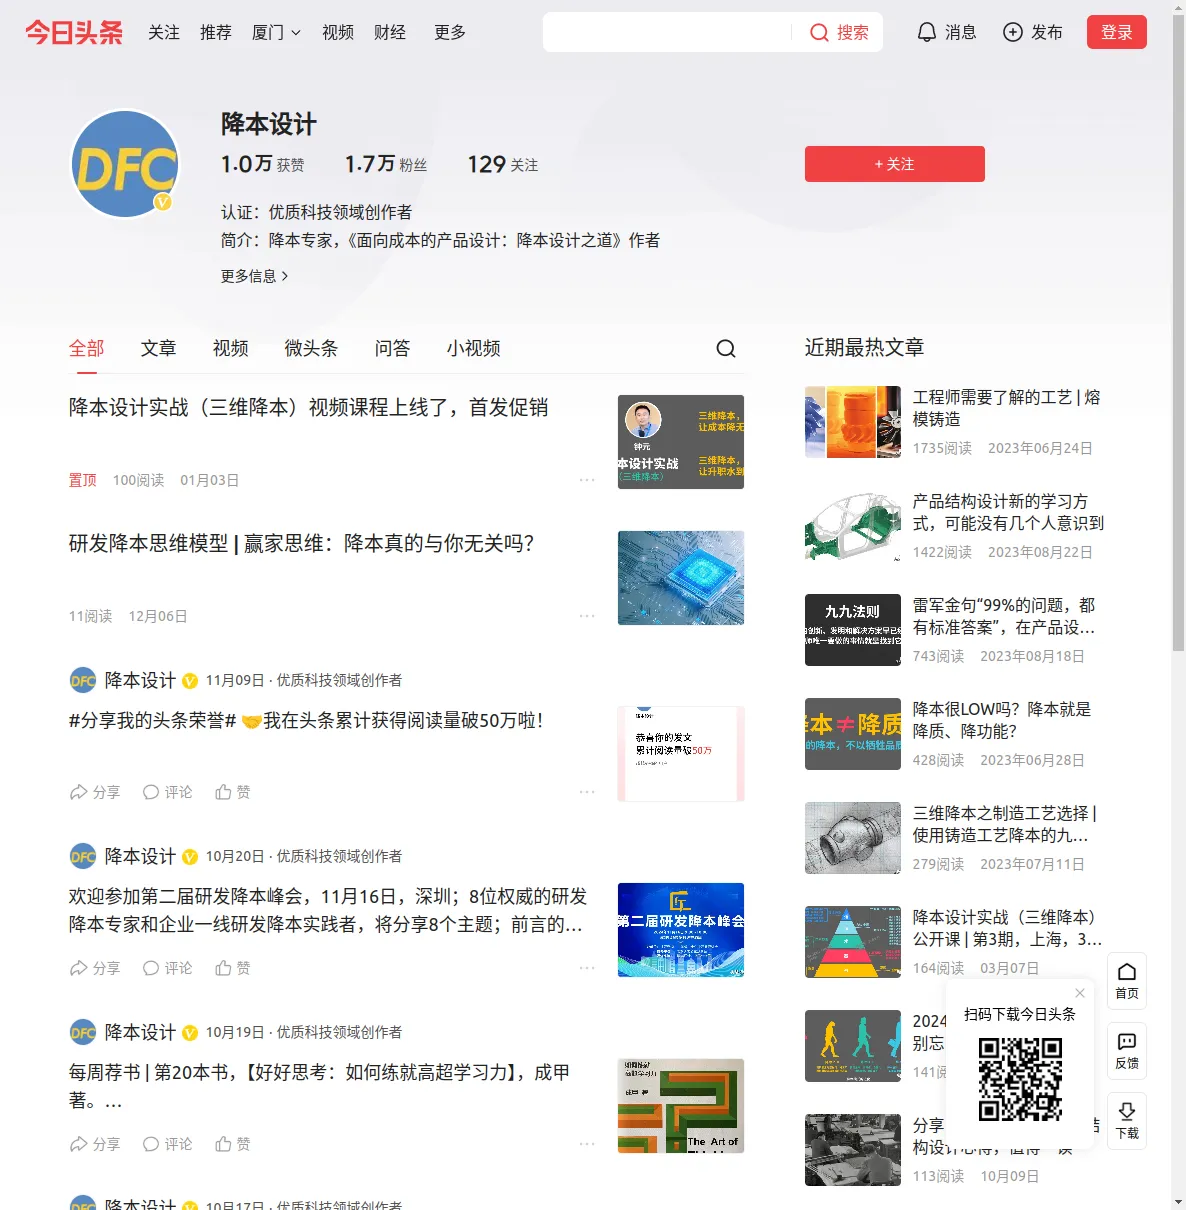Go to 推荐 in top navigation
Screen dimensions: 1186x1210
(216, 32)
